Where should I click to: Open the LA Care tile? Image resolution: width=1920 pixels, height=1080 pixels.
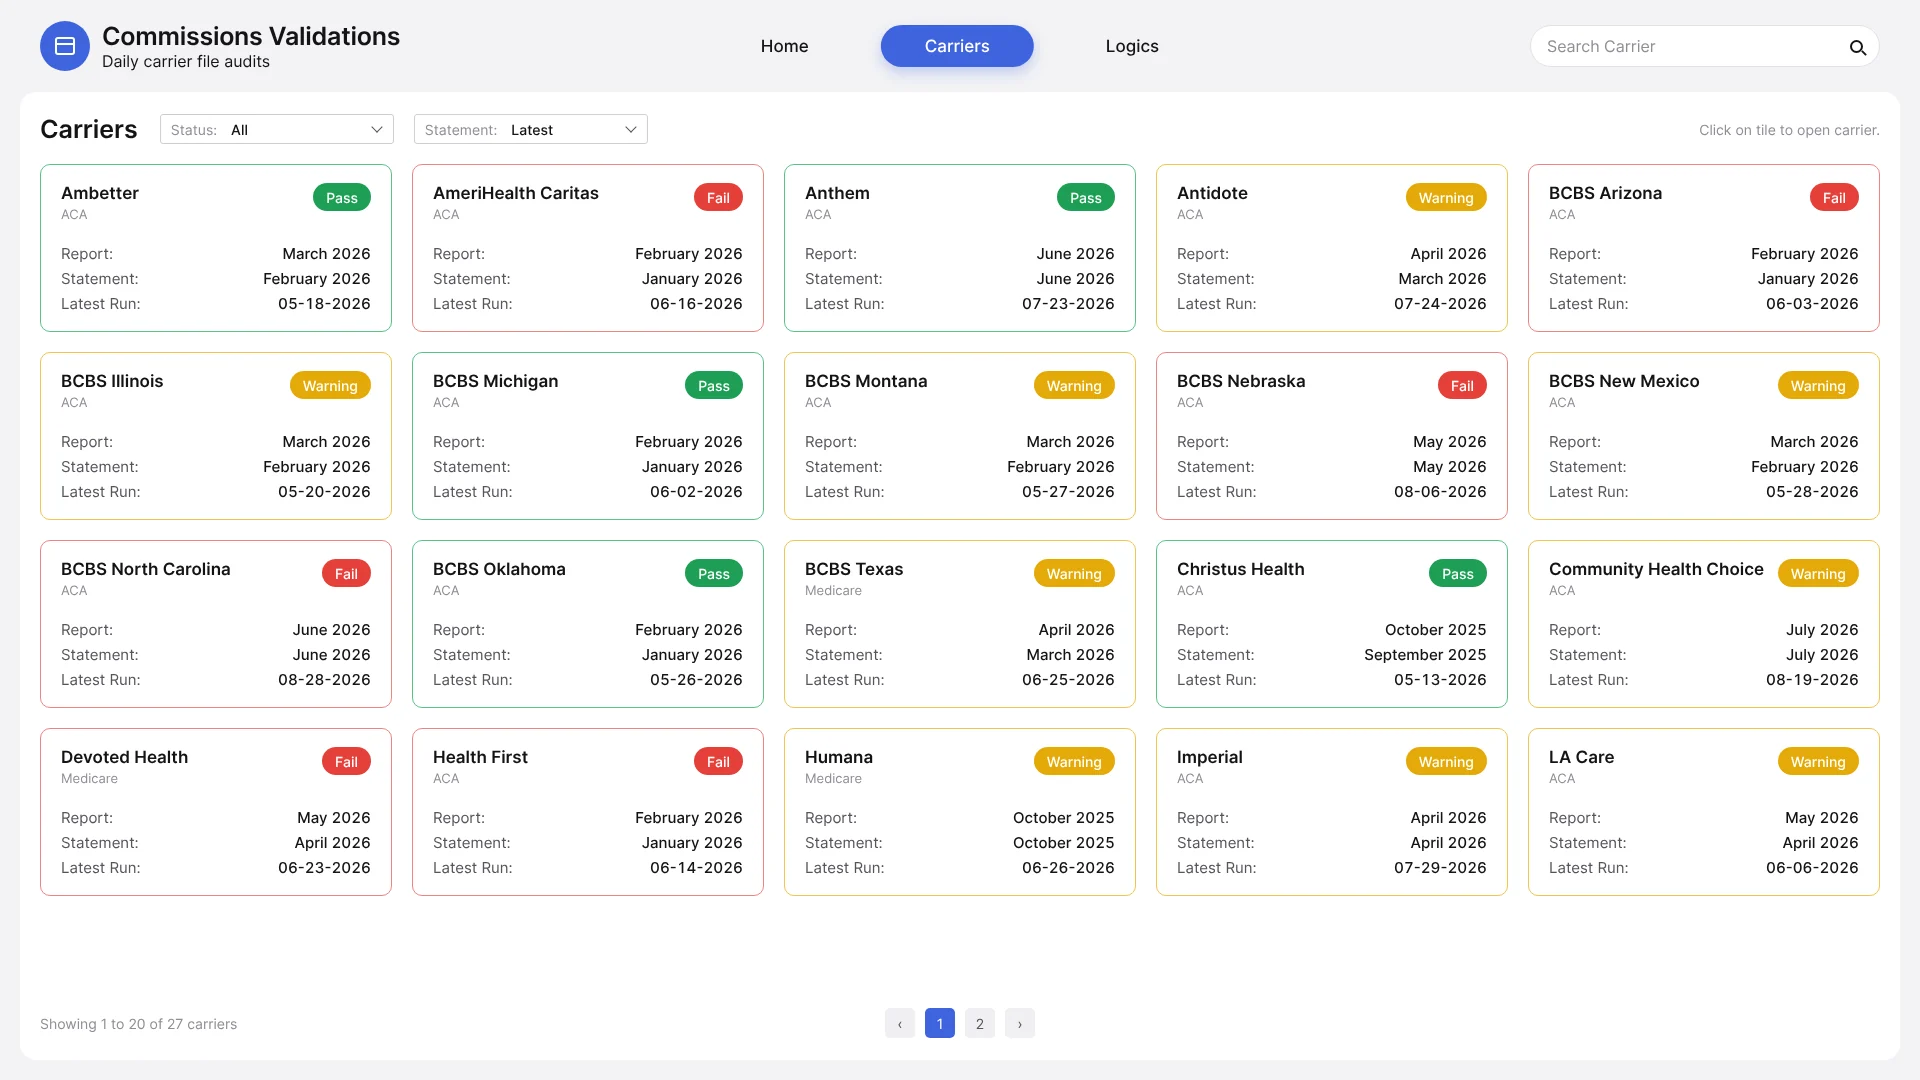coord(1704,812)
